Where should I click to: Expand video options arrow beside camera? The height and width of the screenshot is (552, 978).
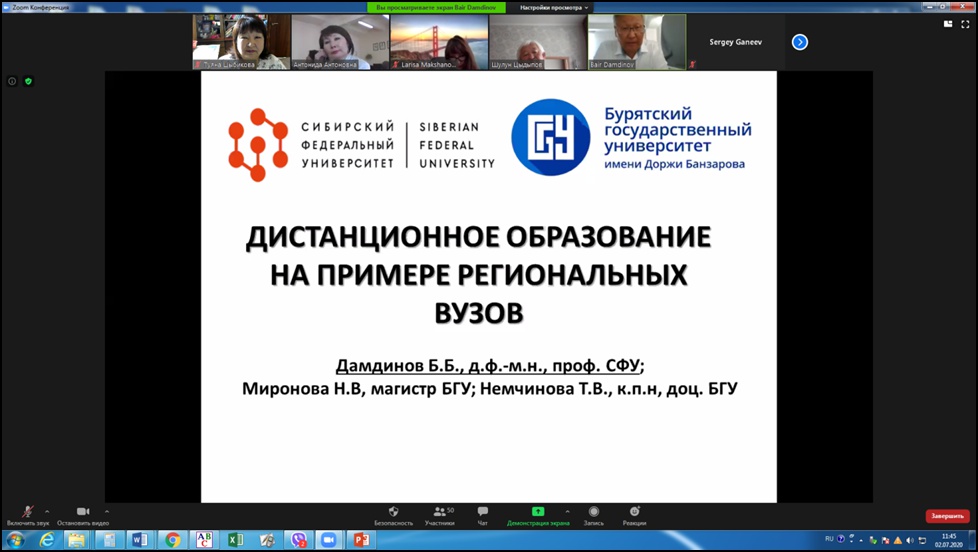tap(107, 511)
